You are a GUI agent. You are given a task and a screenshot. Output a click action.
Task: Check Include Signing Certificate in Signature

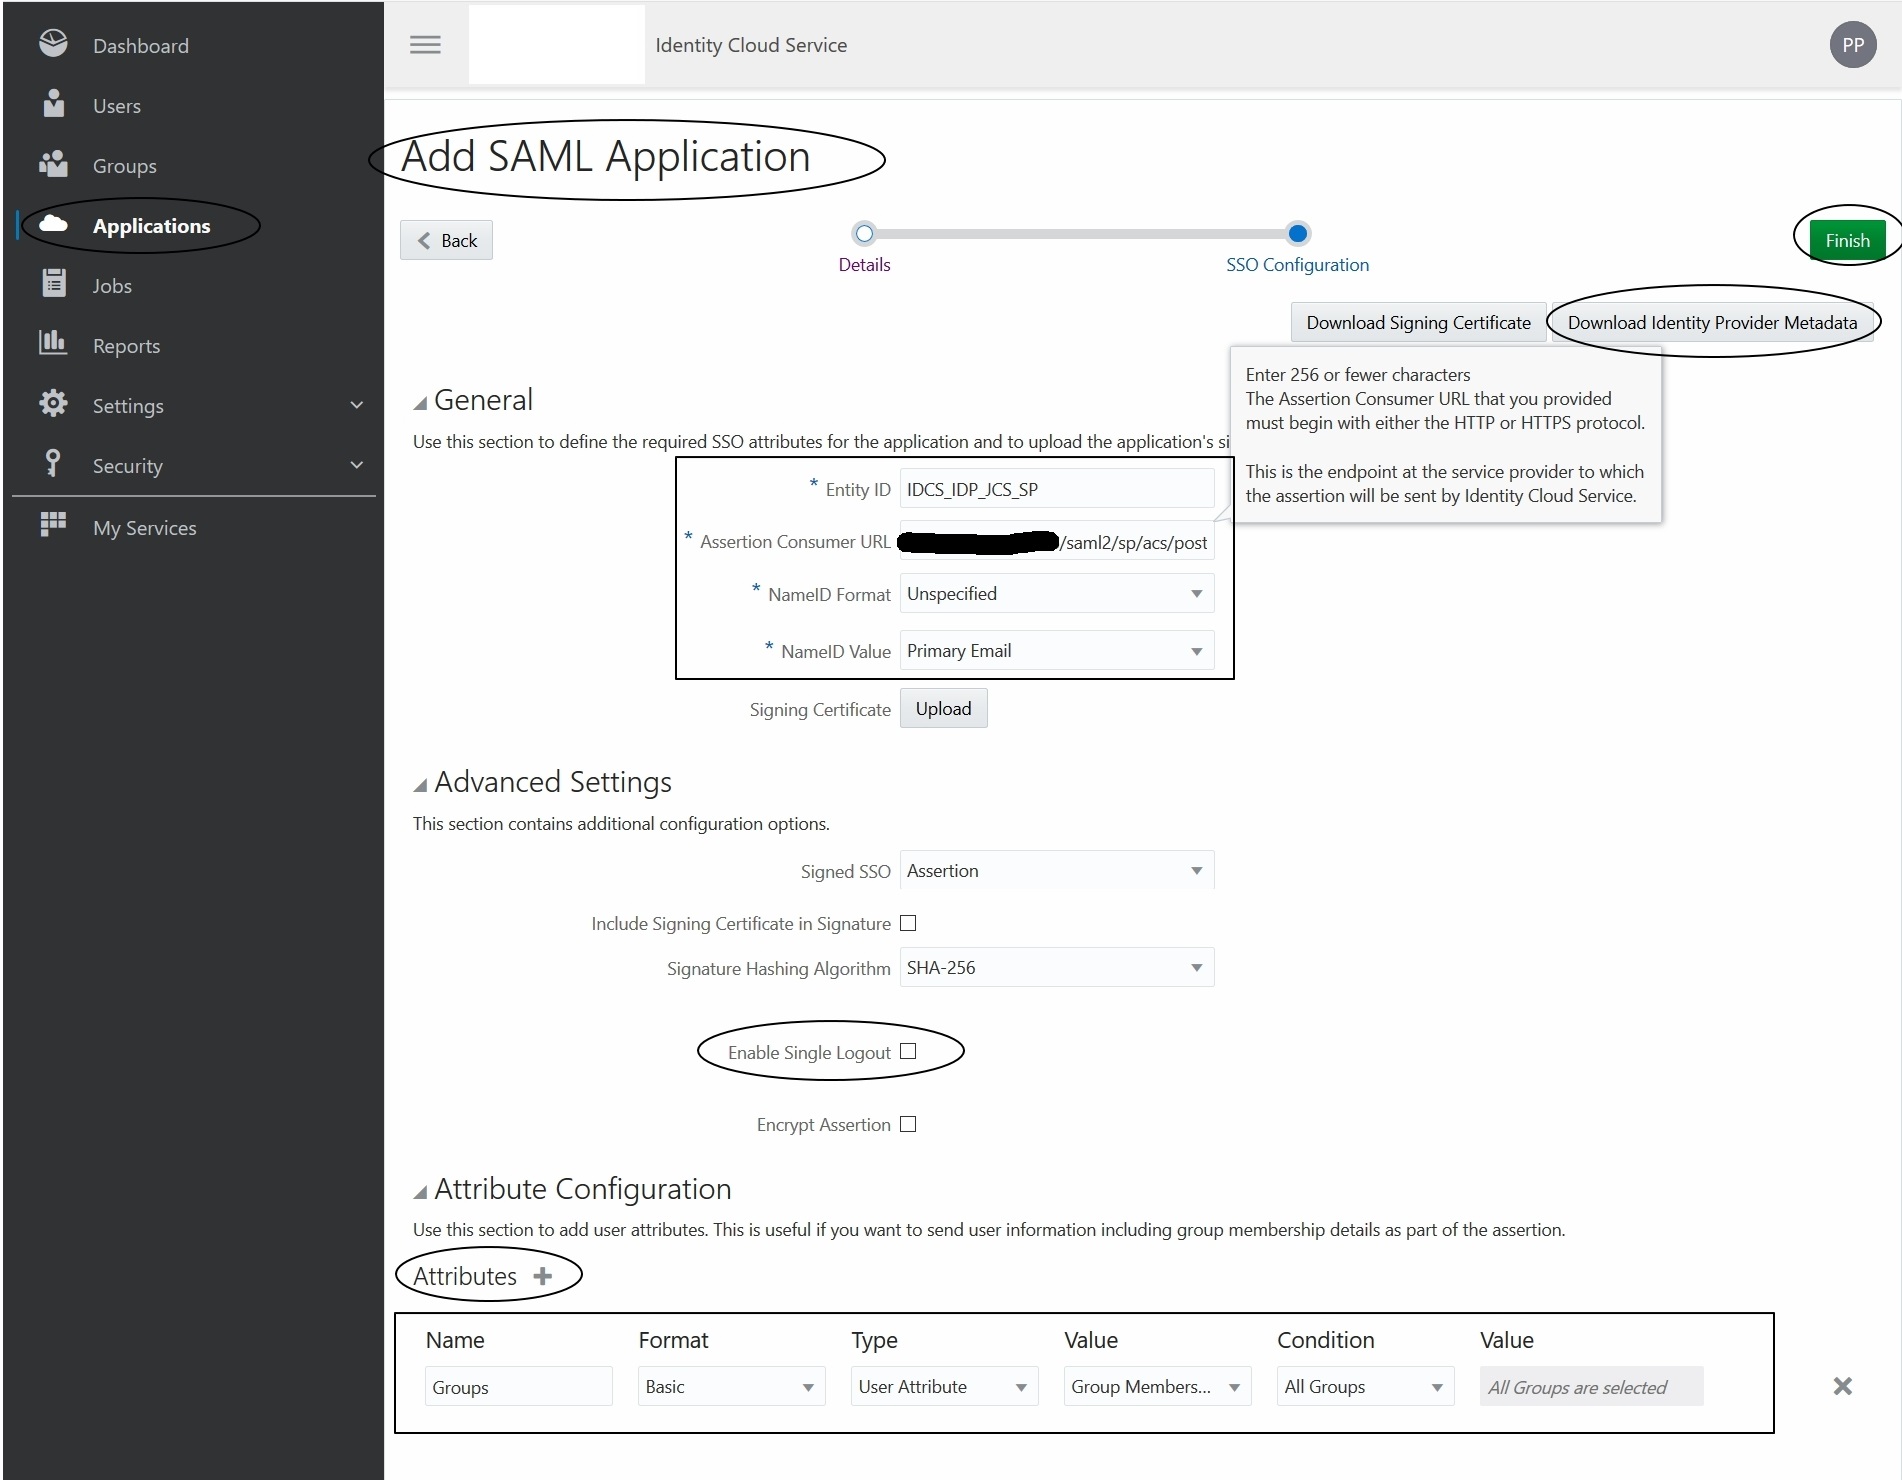point(908,923)
